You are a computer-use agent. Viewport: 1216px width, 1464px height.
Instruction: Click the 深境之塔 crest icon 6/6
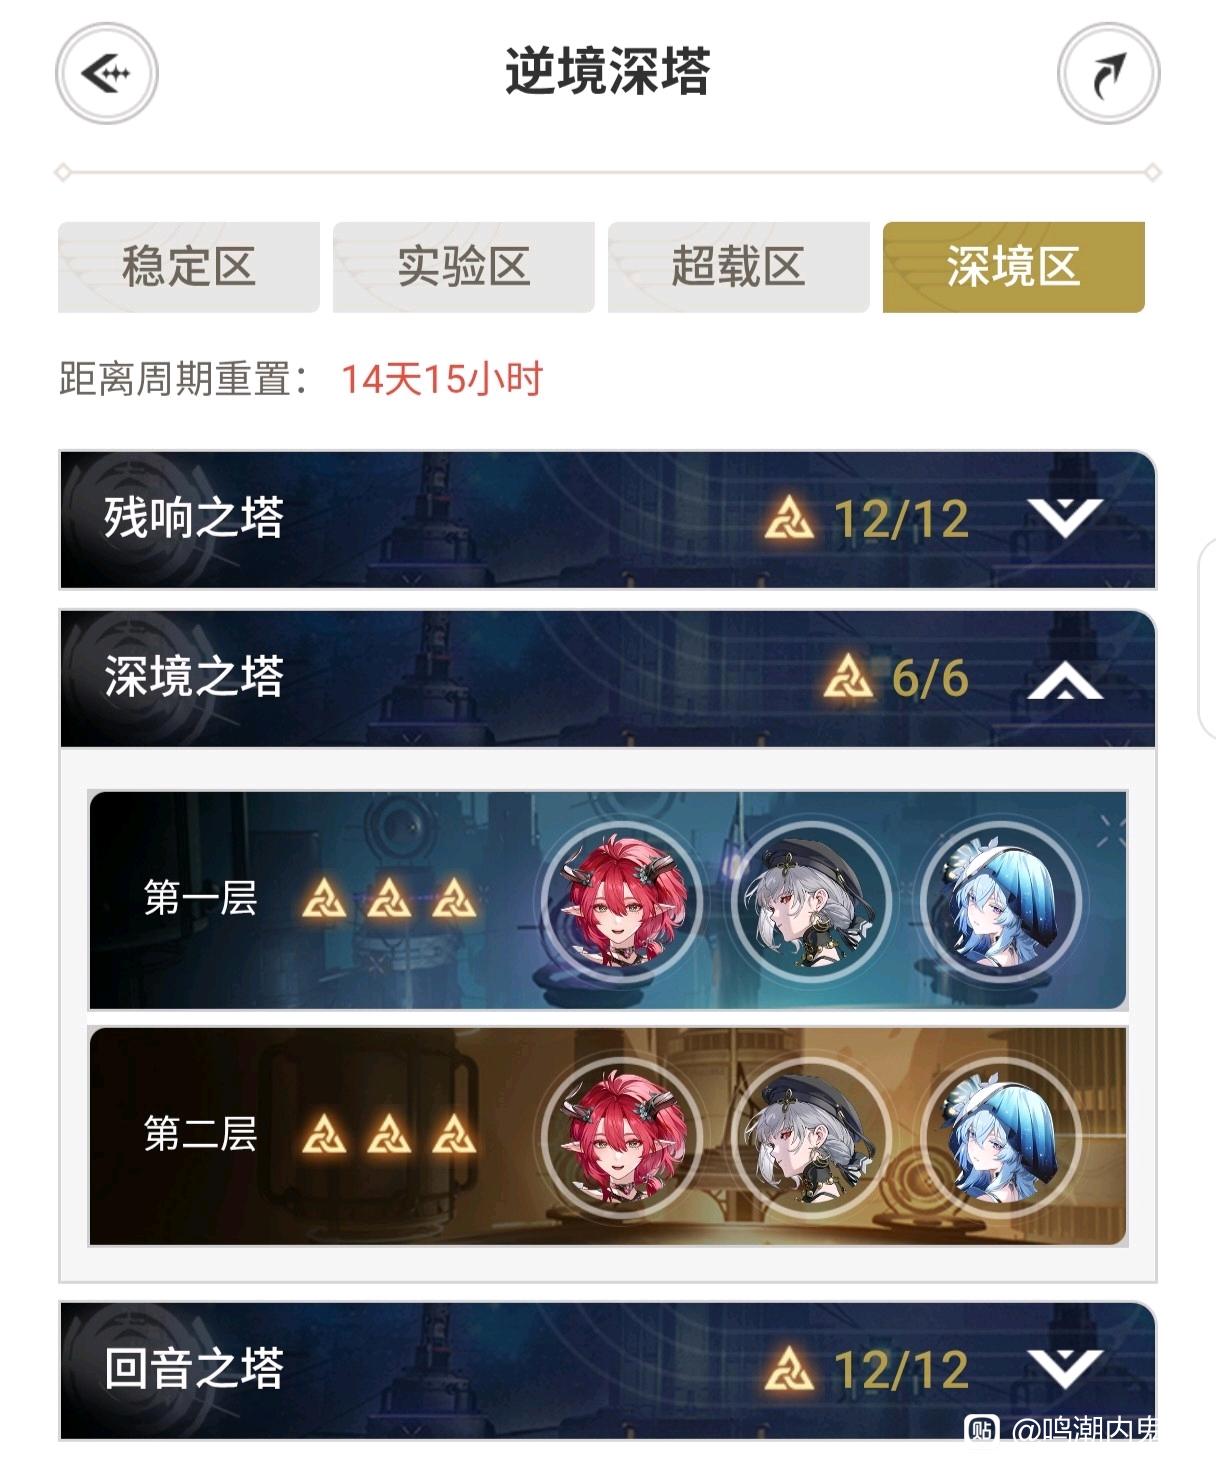tap(848, 677)
